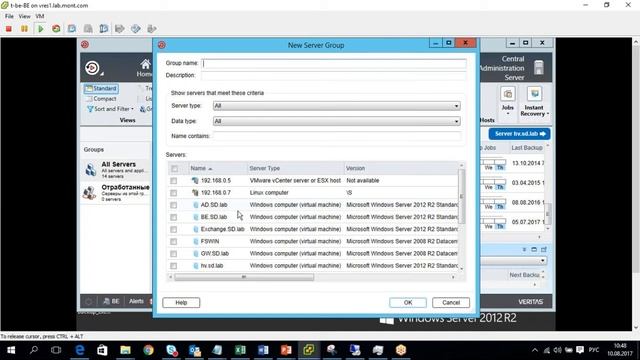Open PowerPoint from the taskbar

tap(286, 350)
